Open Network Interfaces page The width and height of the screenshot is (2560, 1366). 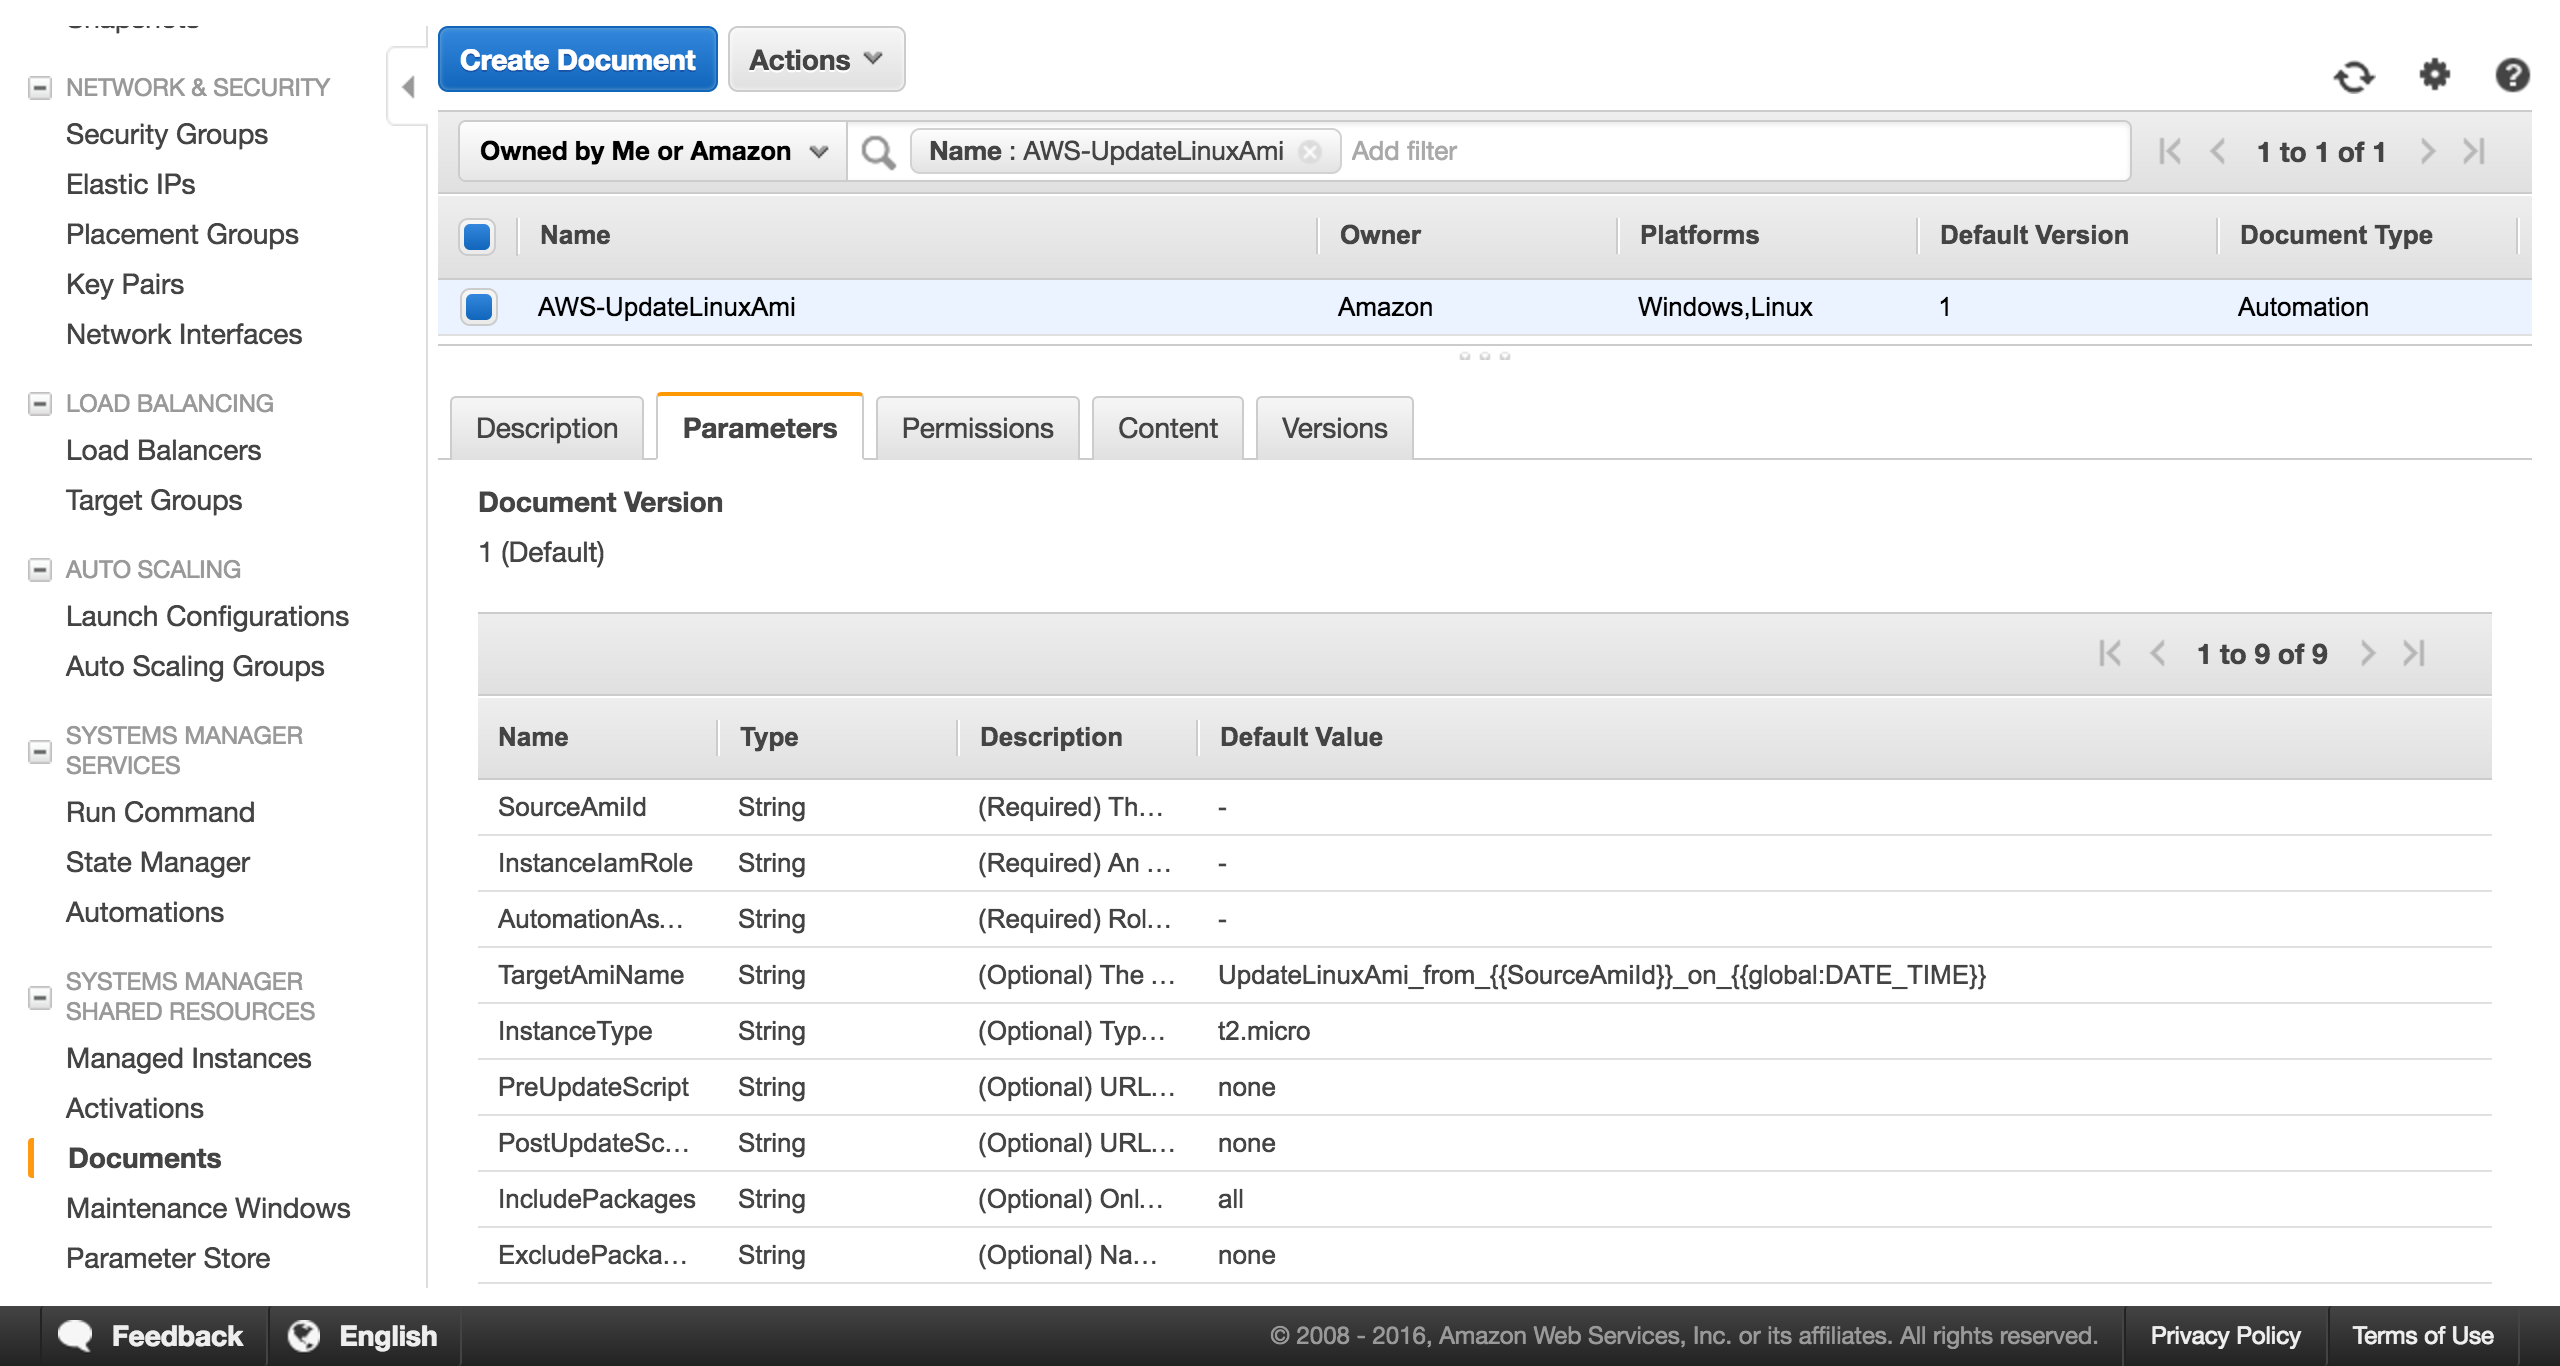point(184,335)
